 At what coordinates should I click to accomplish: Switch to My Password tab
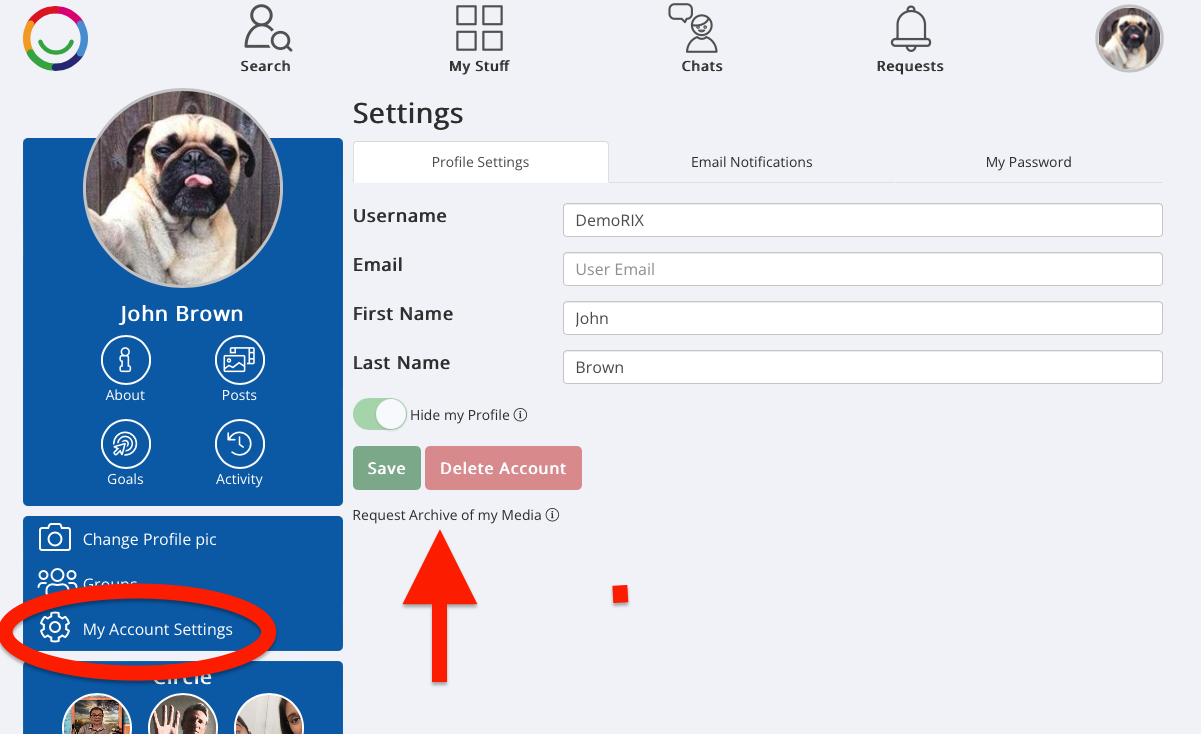(x=1028, y=162)
